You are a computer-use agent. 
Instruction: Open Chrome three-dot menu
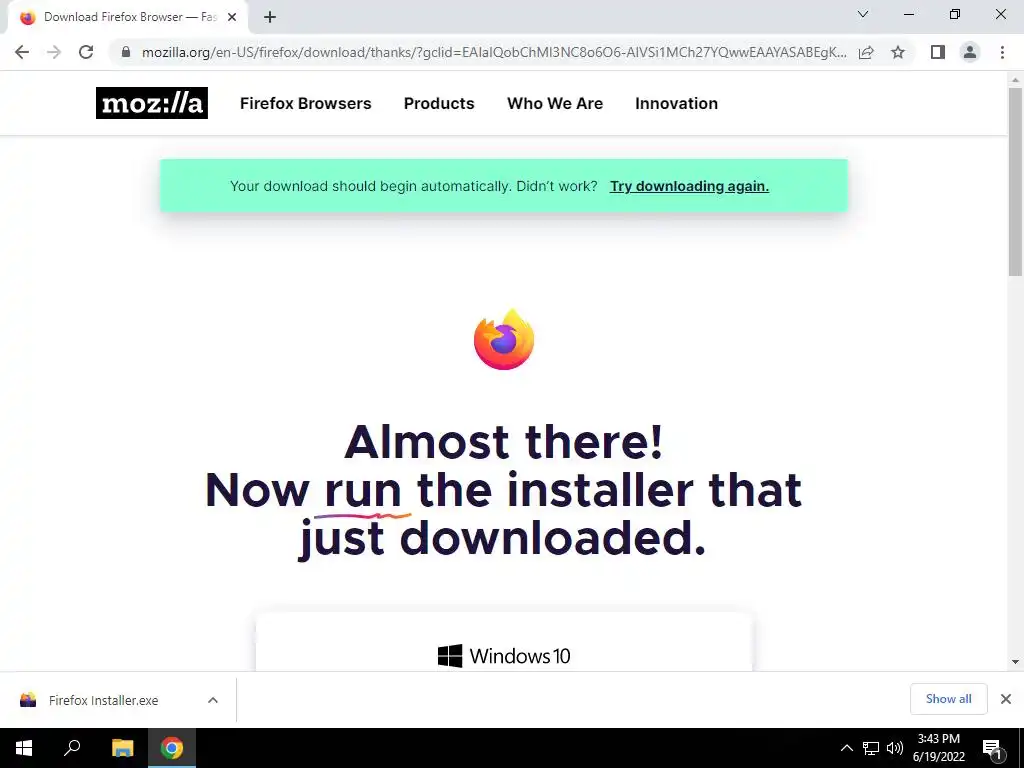click(x=1002, y=52)
